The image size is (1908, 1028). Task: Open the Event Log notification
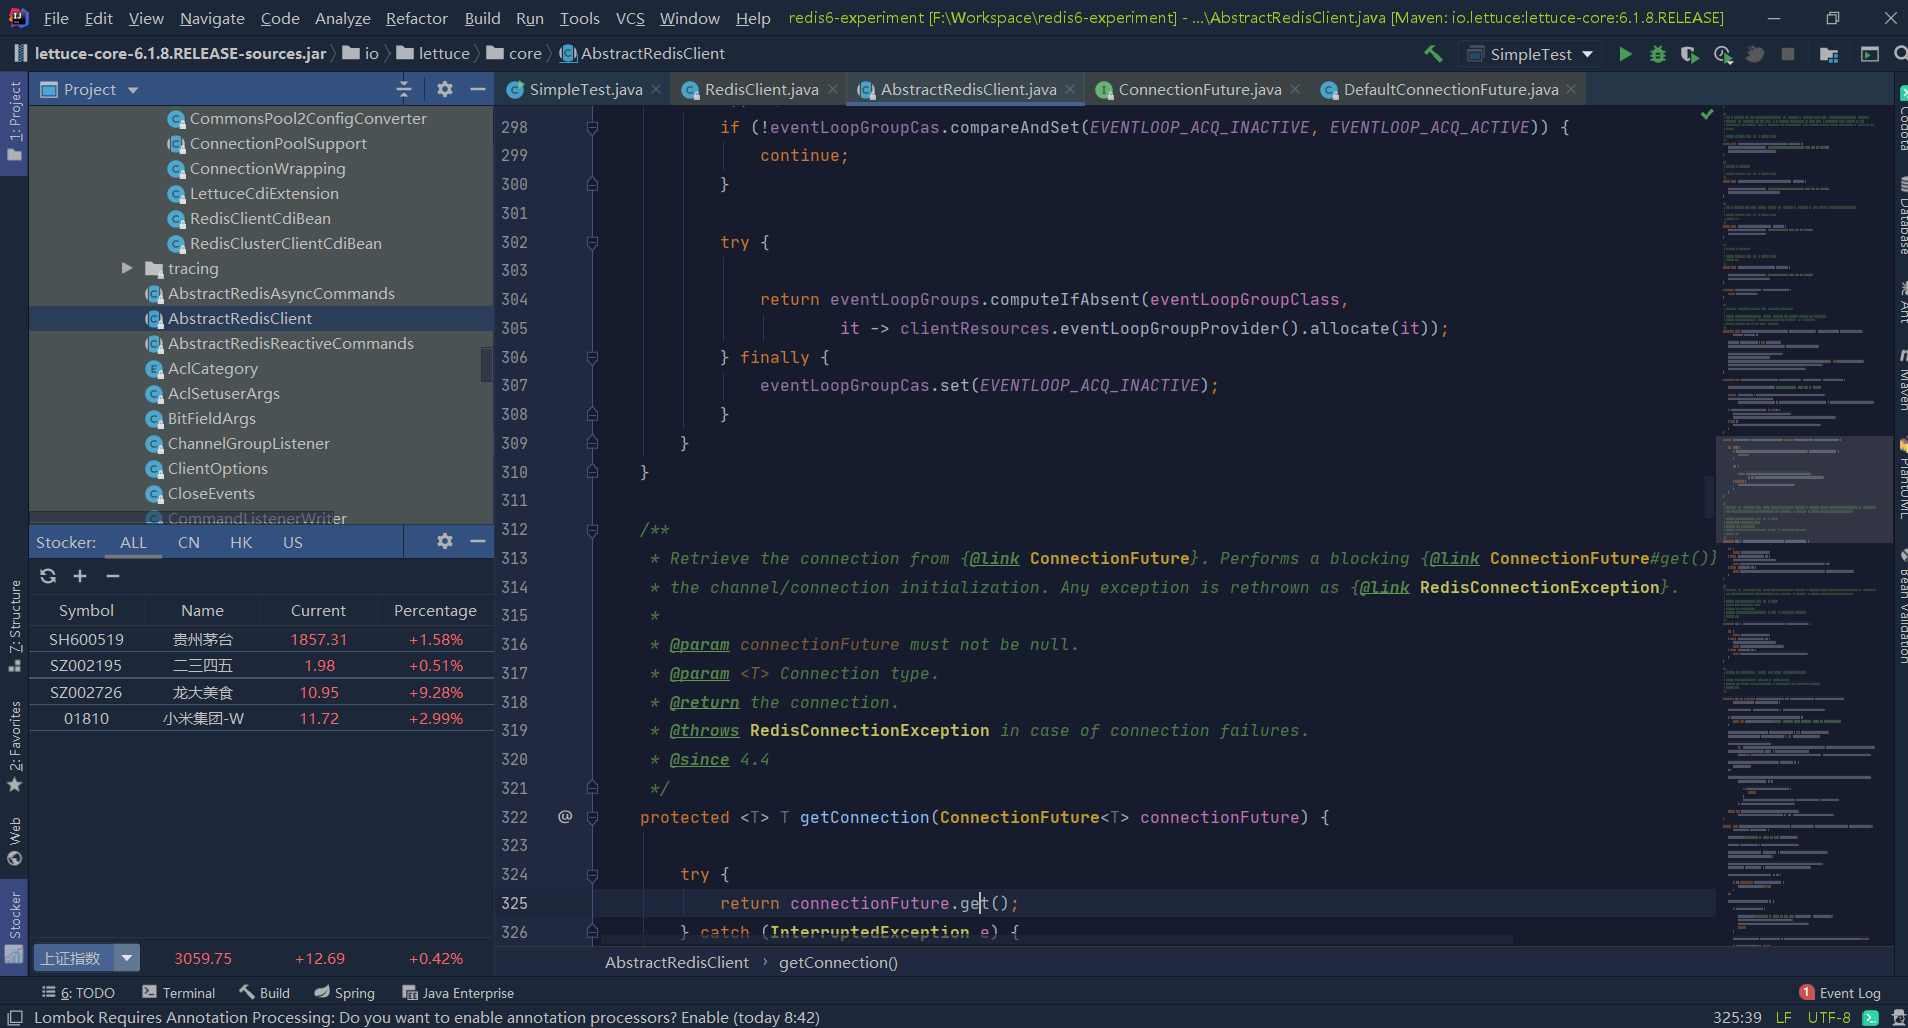1840,993
